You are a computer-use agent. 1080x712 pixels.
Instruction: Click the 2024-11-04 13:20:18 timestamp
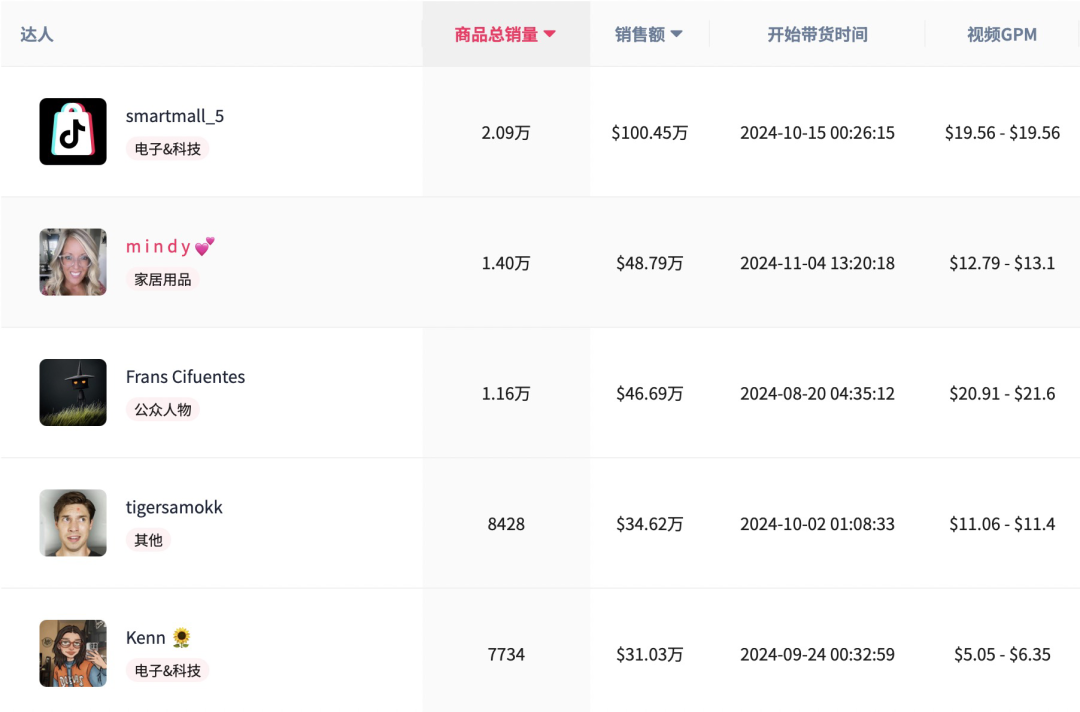(818, 263)
